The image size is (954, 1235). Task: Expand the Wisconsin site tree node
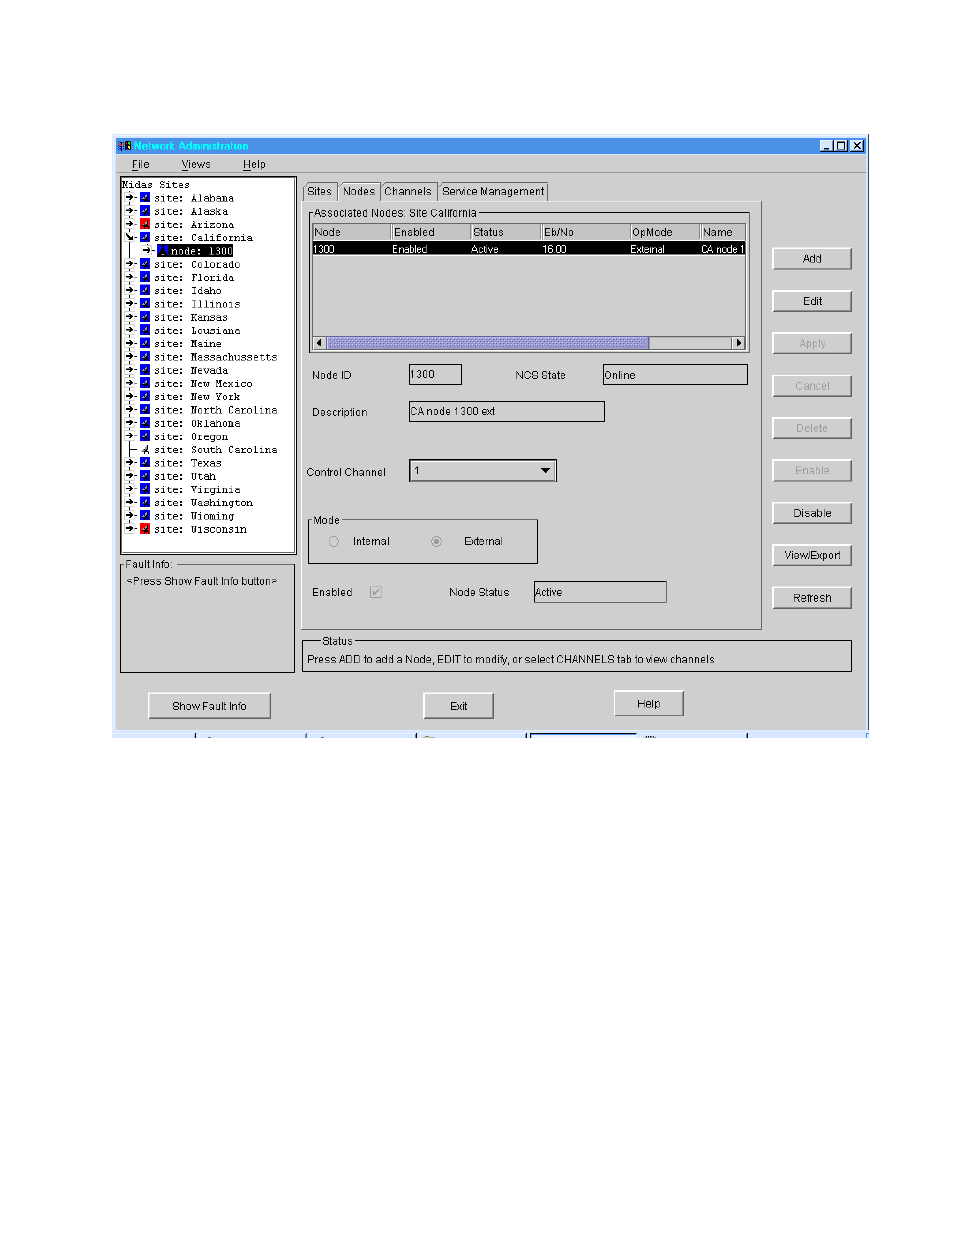(130, 529)
